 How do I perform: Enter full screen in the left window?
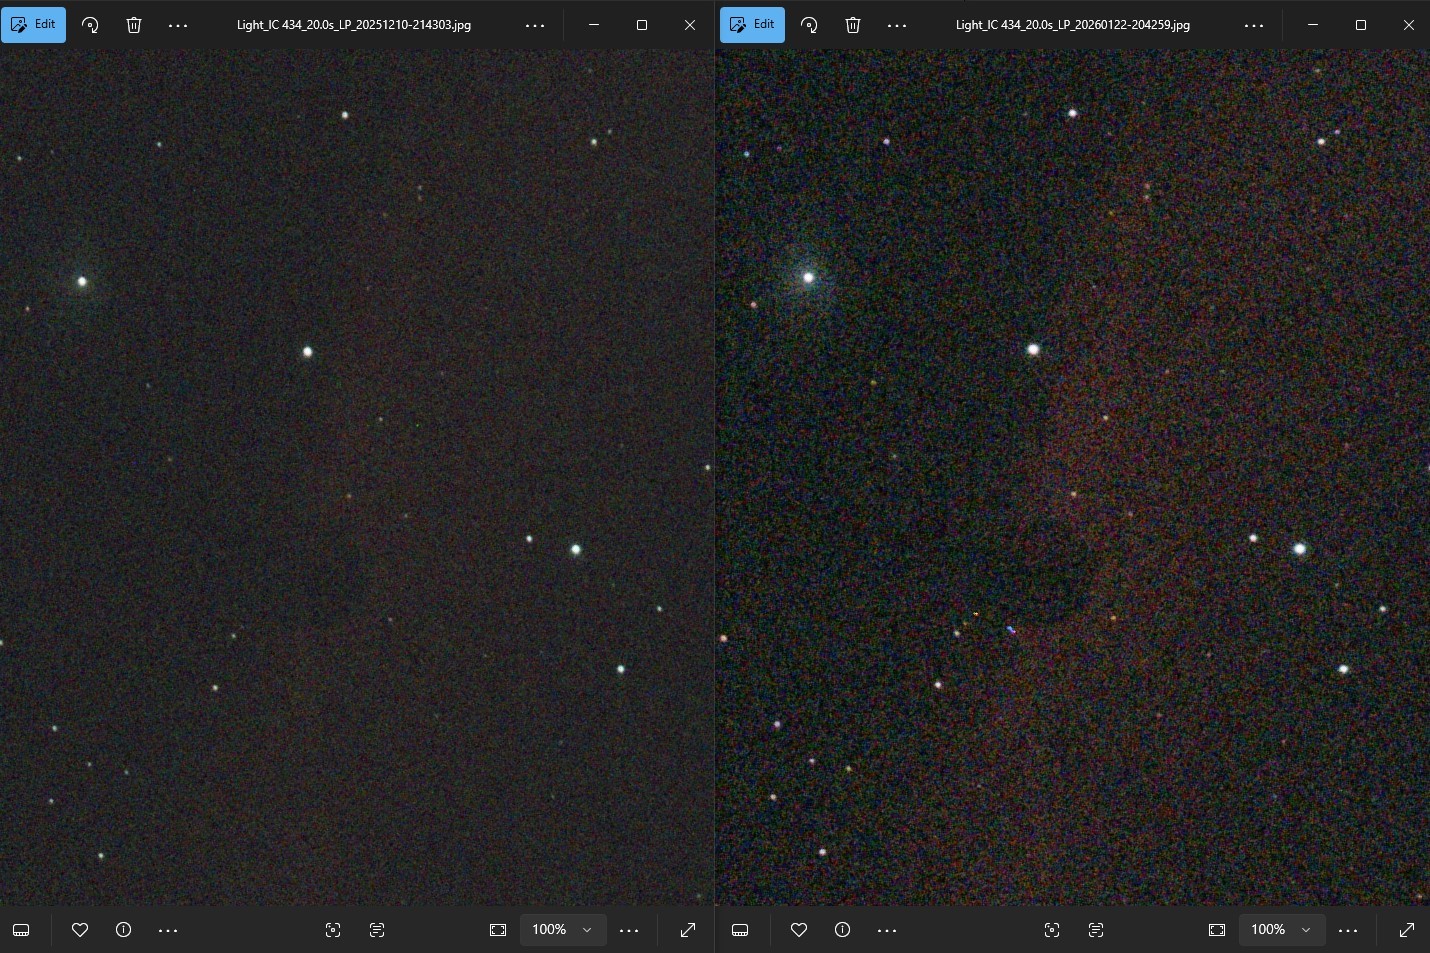(x=688, y=930)
